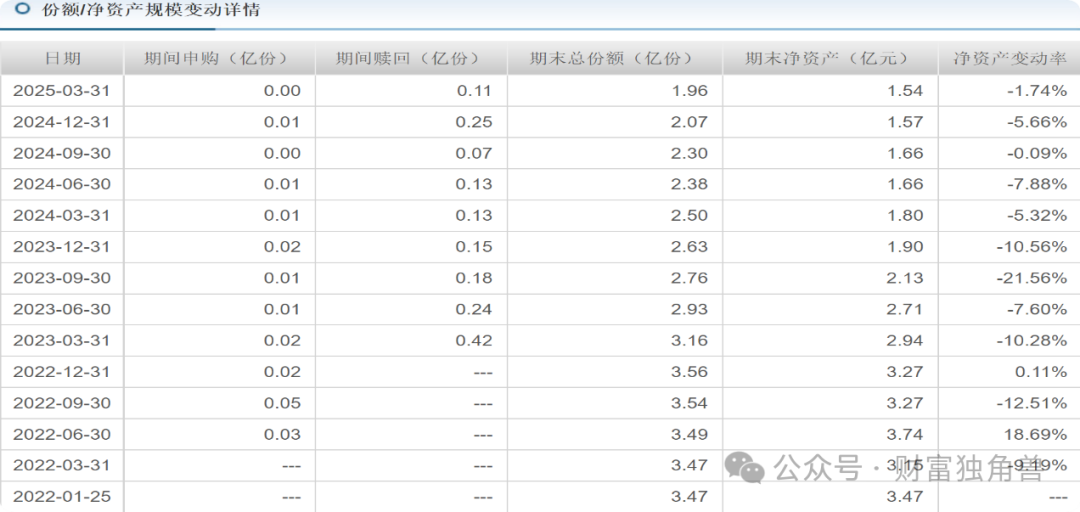Click total shares value 3.54
Viewport: 1080px width, 512px height.
pos(689,402)
